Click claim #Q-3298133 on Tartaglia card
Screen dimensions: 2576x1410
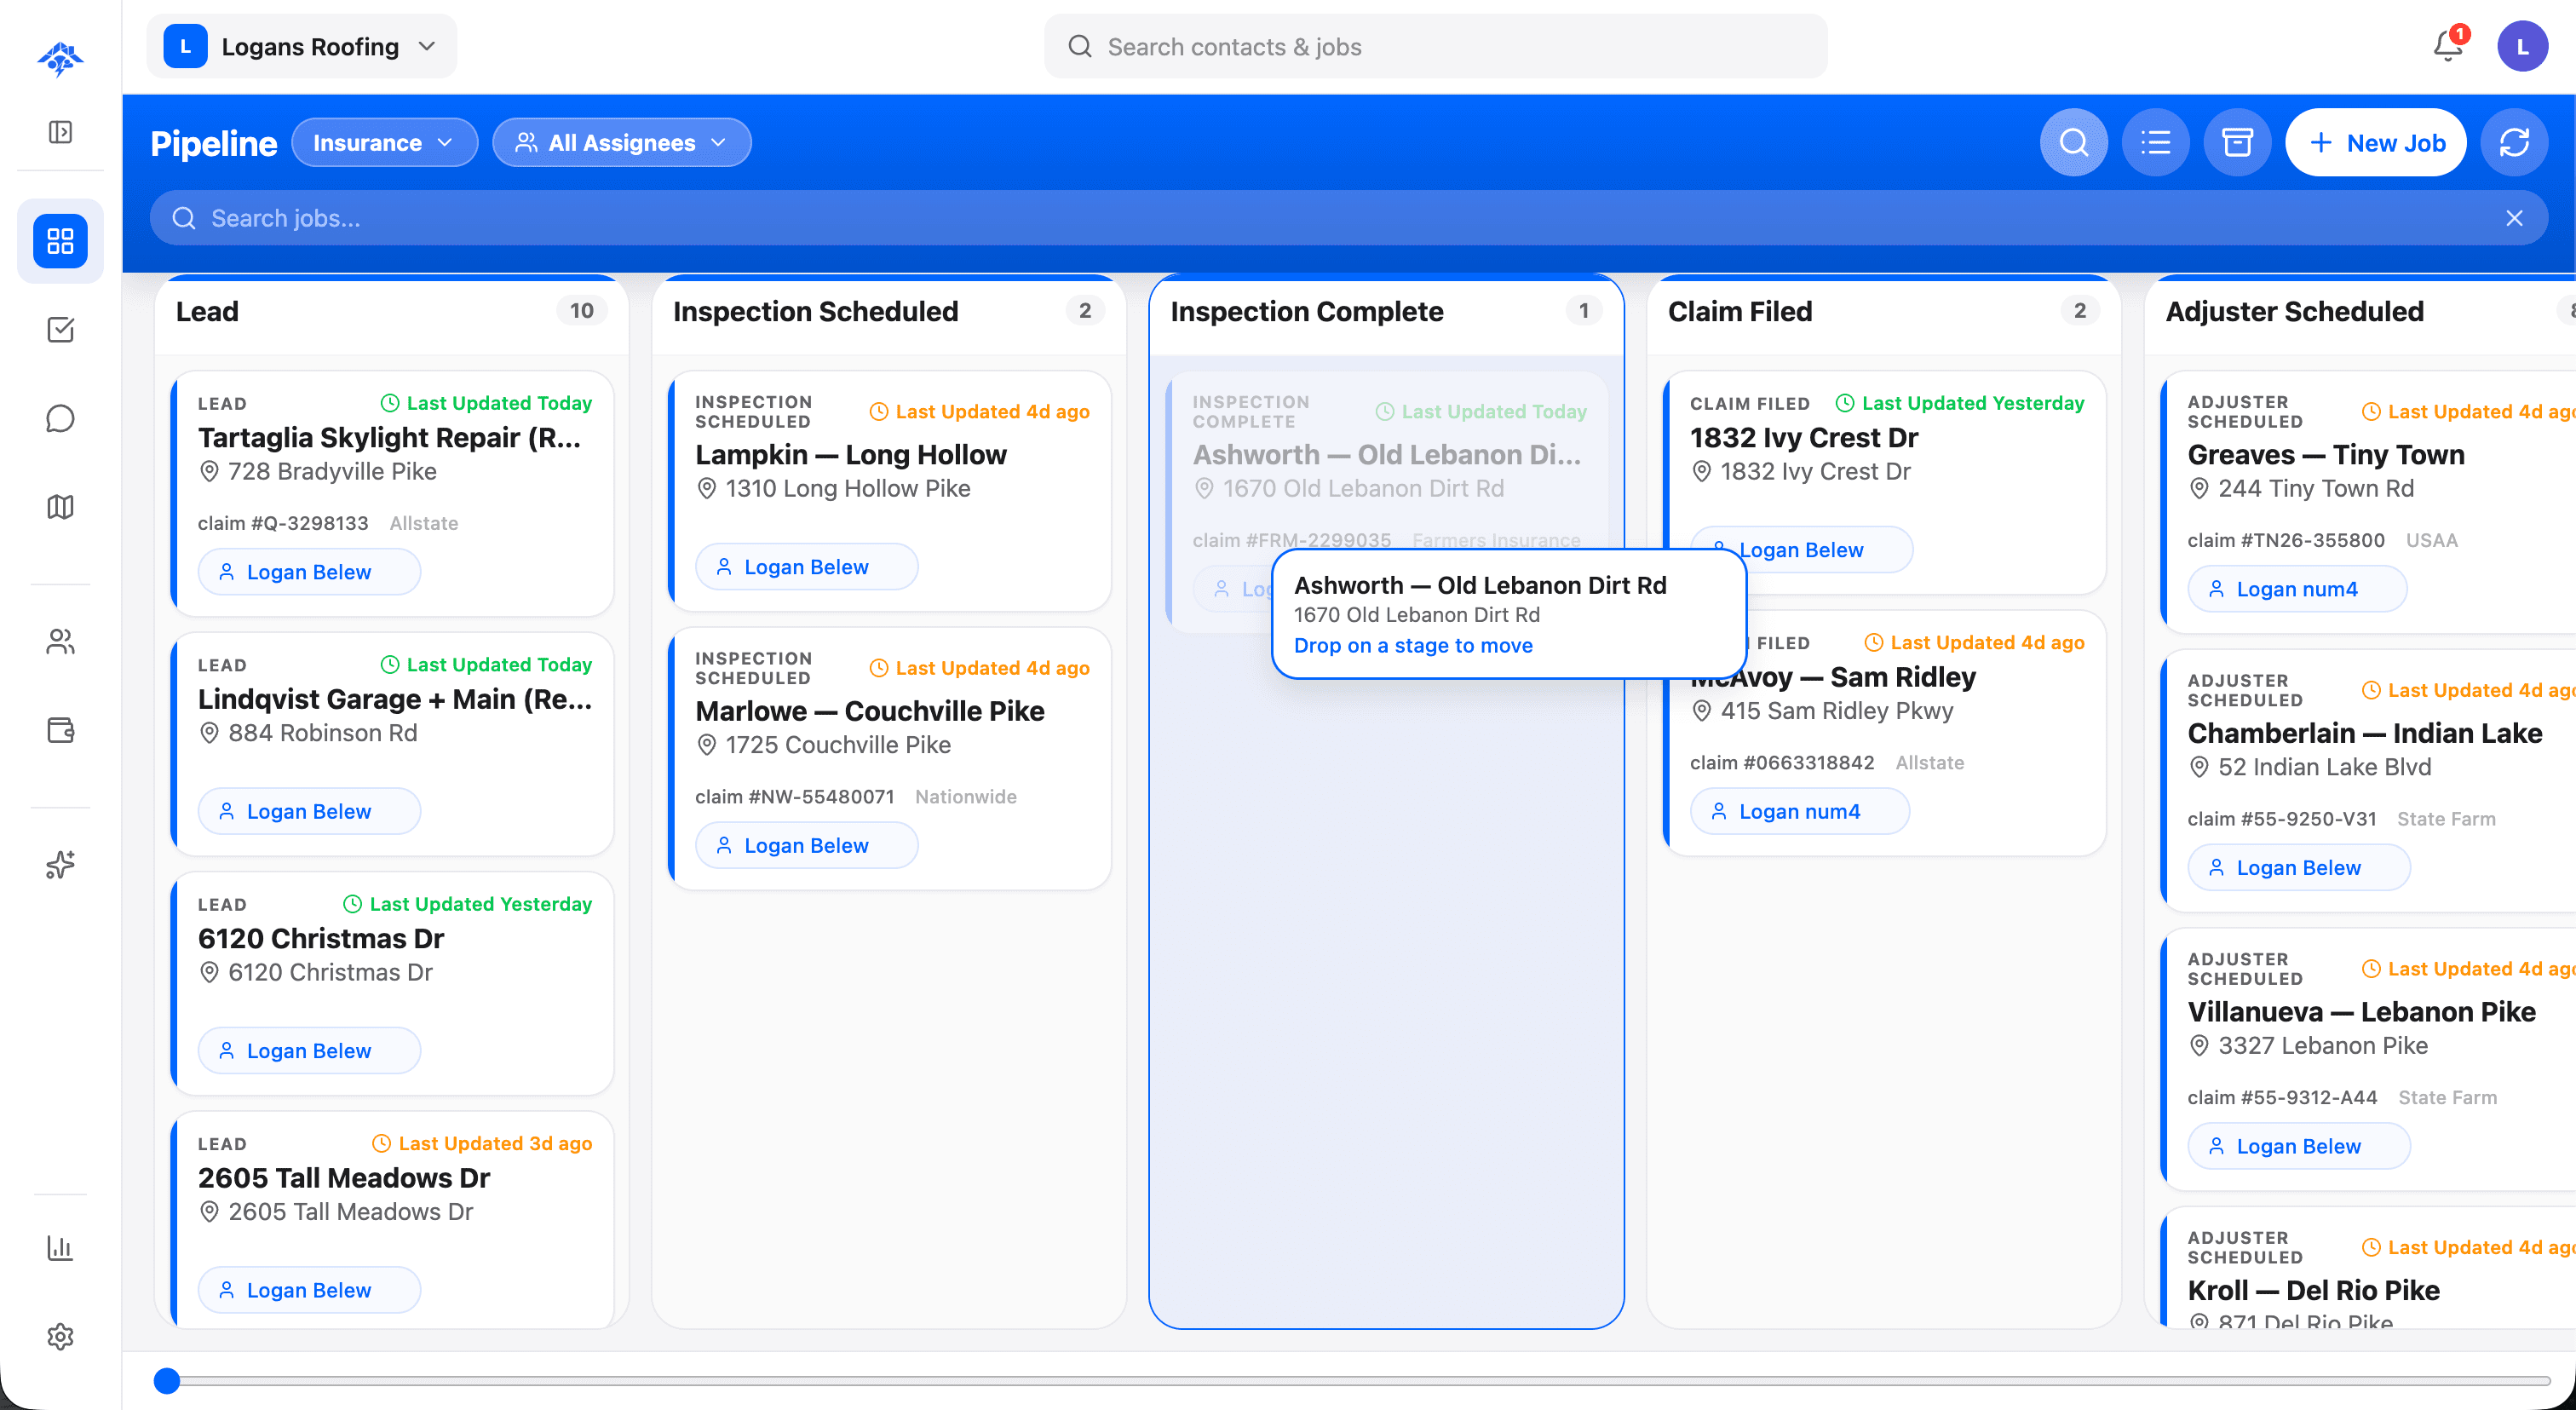(x=283, y=523)
